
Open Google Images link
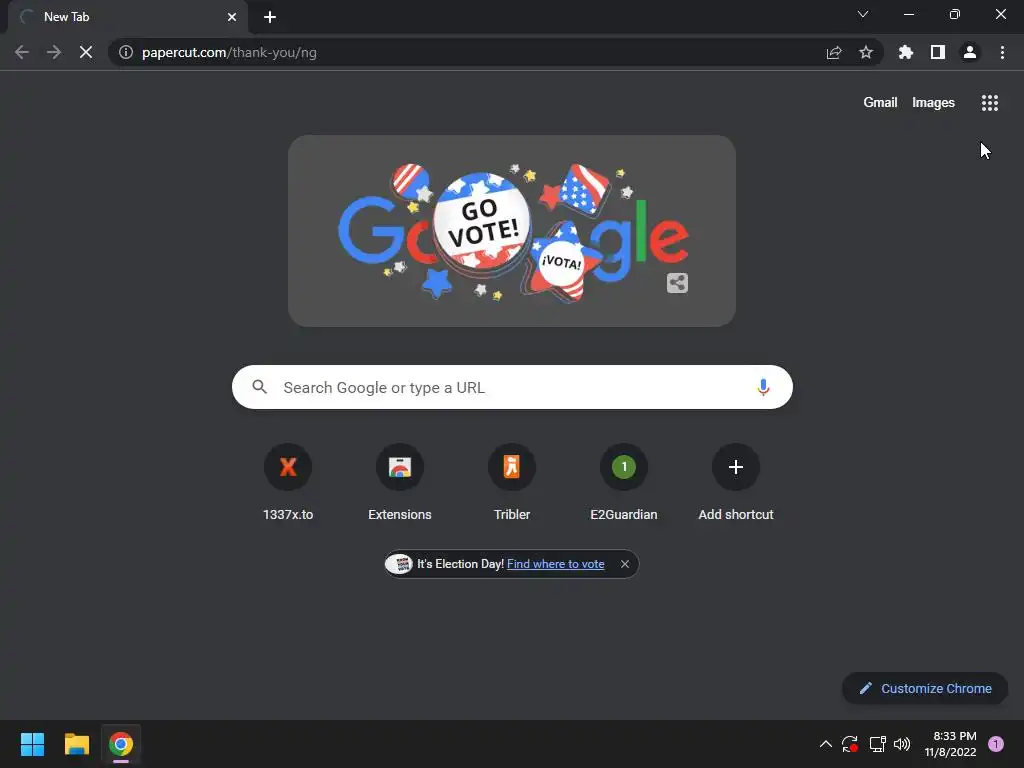pos(933,103)
